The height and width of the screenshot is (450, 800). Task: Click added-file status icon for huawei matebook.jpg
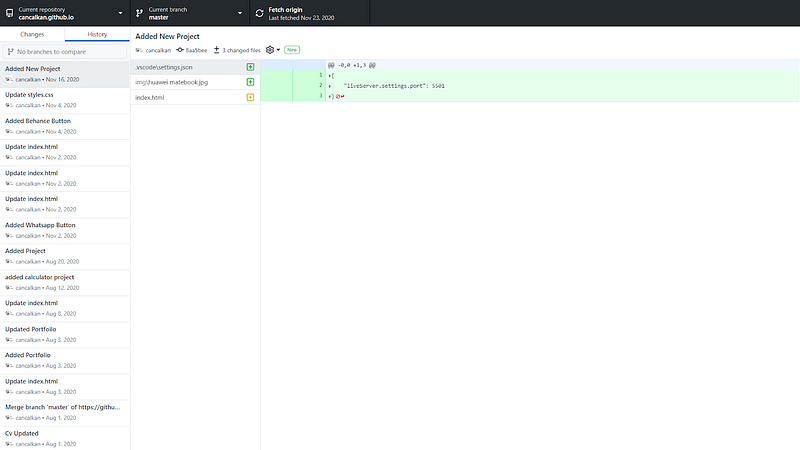(250, 82)
